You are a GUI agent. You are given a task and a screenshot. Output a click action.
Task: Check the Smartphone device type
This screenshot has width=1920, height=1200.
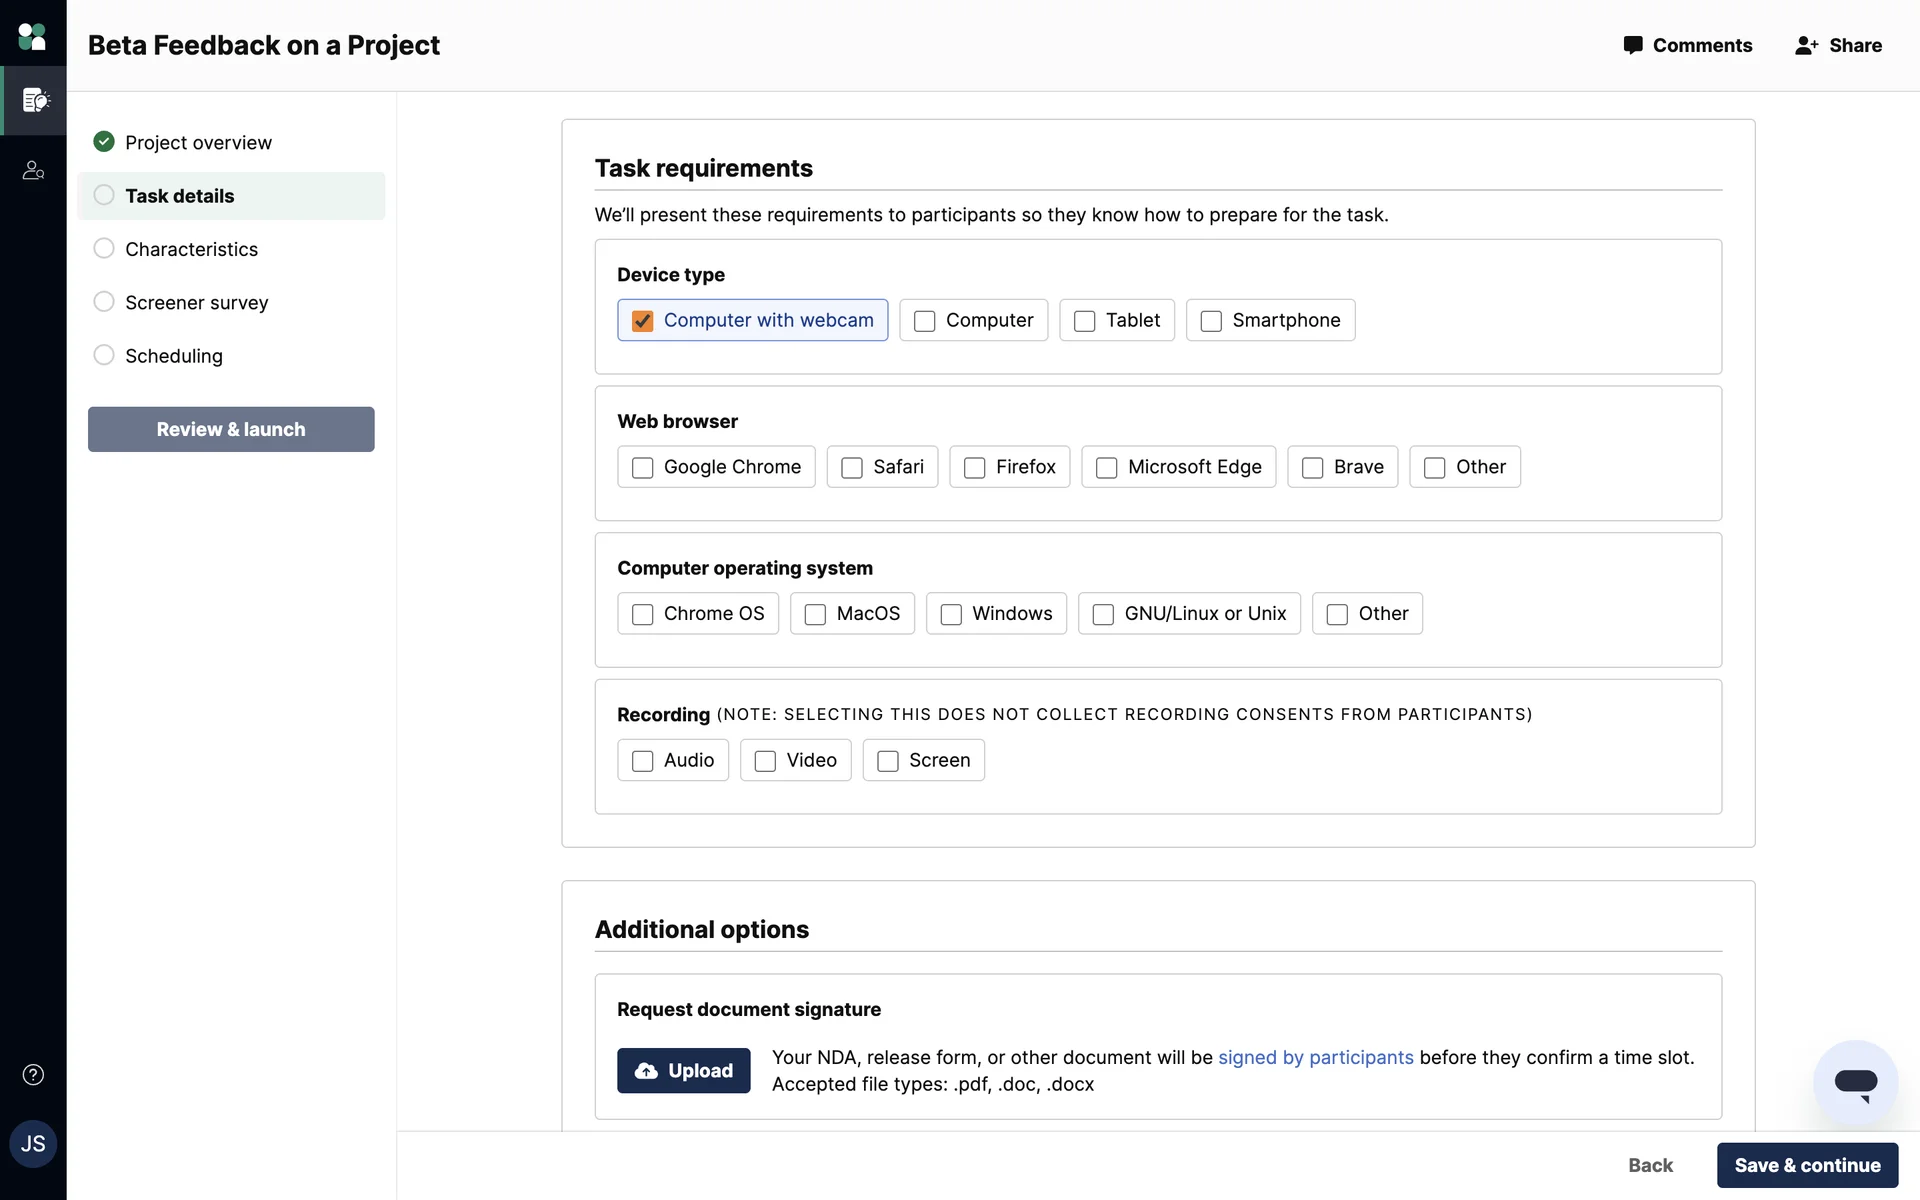pos(1211,321)
